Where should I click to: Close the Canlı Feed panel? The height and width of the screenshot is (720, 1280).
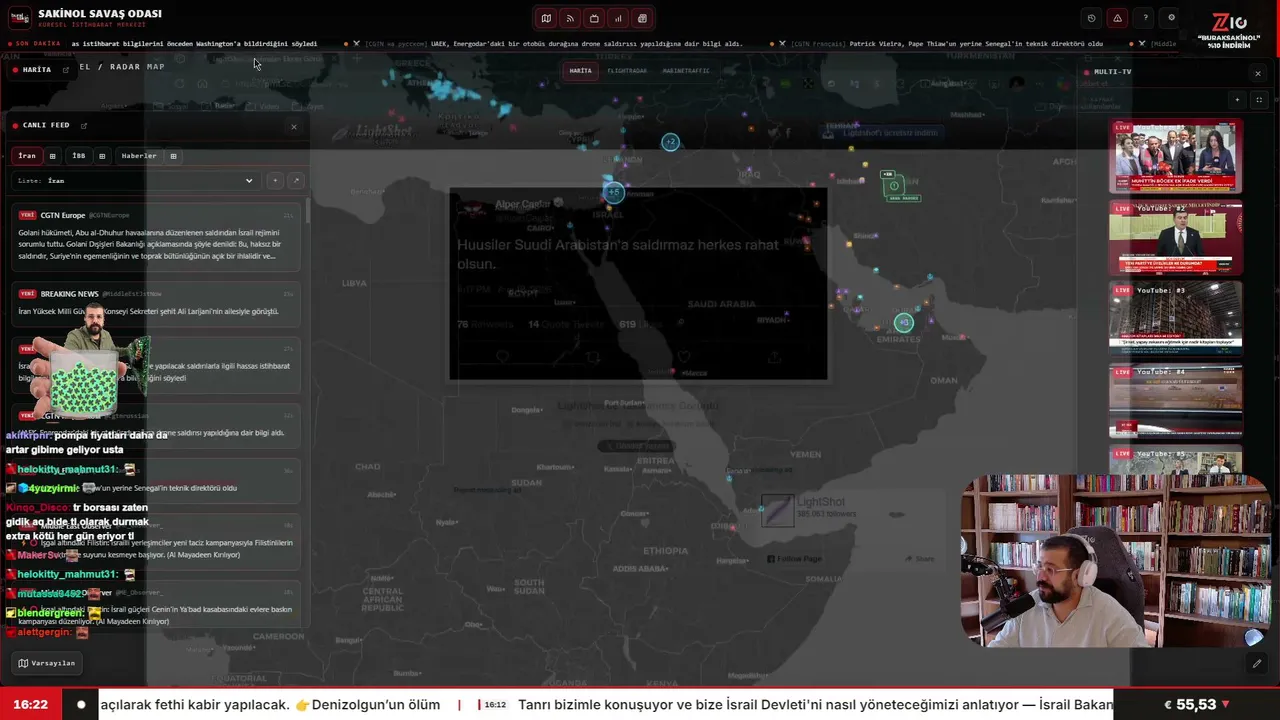click(294, 127)
